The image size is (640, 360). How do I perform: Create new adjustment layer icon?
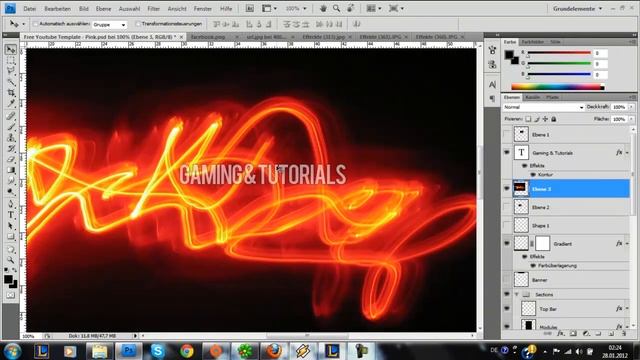(586, 333)
